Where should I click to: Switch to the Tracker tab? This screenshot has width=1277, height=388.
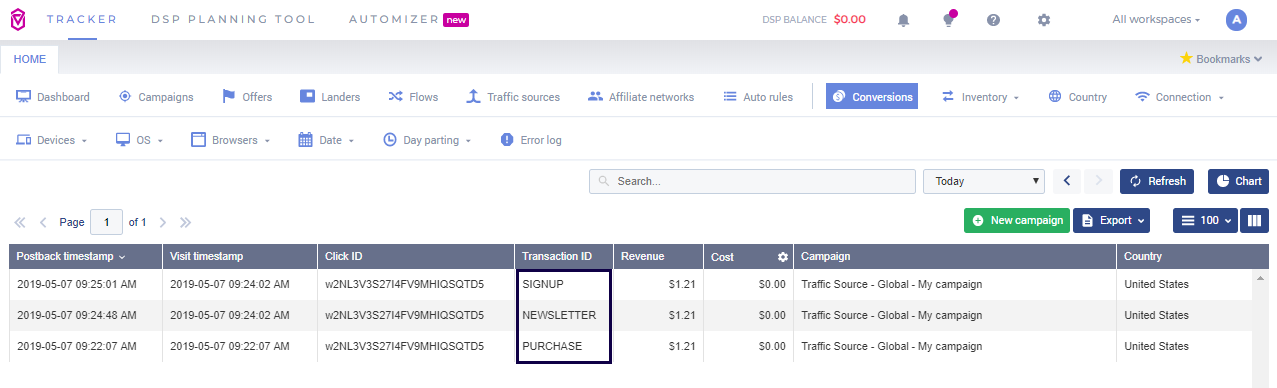(x=82, y=19)
